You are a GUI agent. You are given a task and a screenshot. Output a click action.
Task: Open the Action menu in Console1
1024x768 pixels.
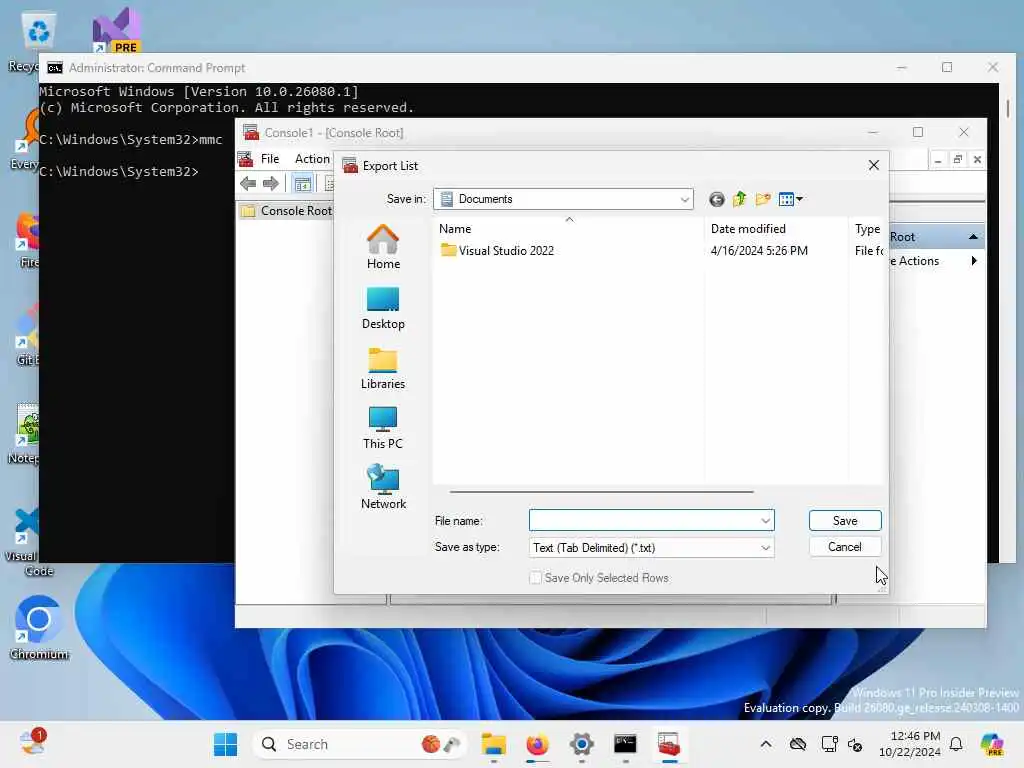pyautogui.click(x=312, y=159)
